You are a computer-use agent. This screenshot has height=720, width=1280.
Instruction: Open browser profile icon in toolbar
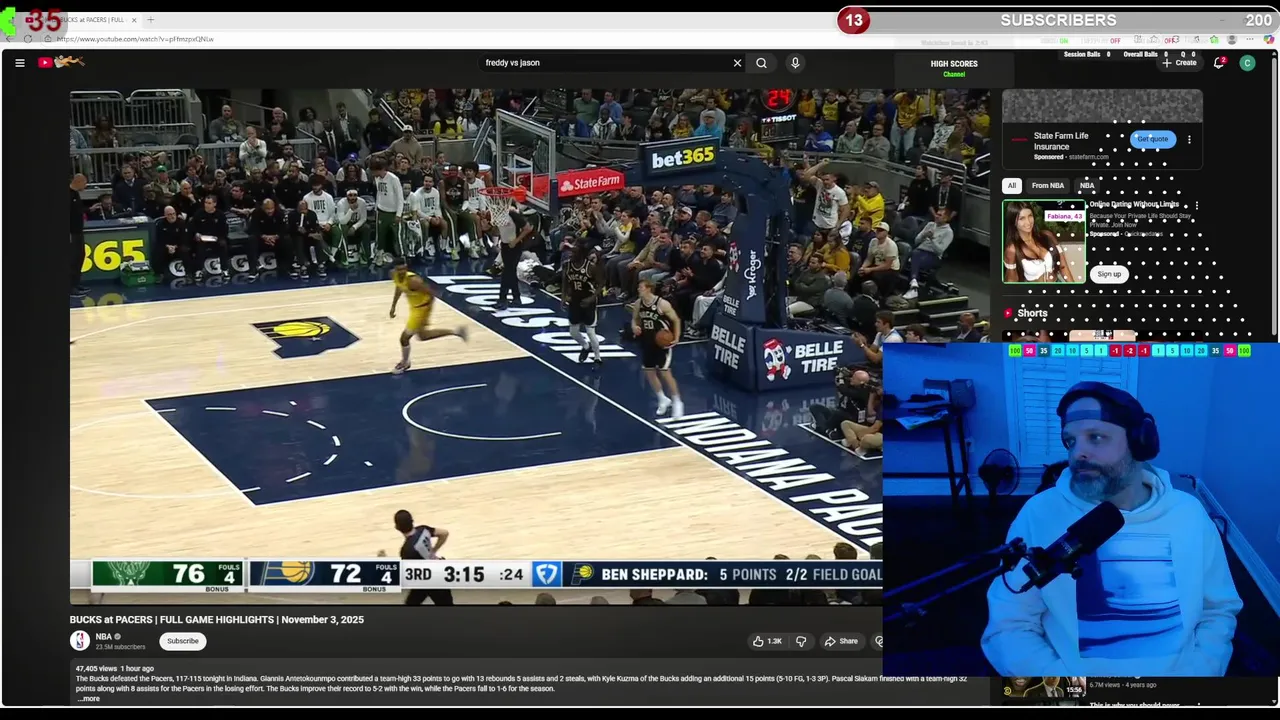tap(1232, 39)
